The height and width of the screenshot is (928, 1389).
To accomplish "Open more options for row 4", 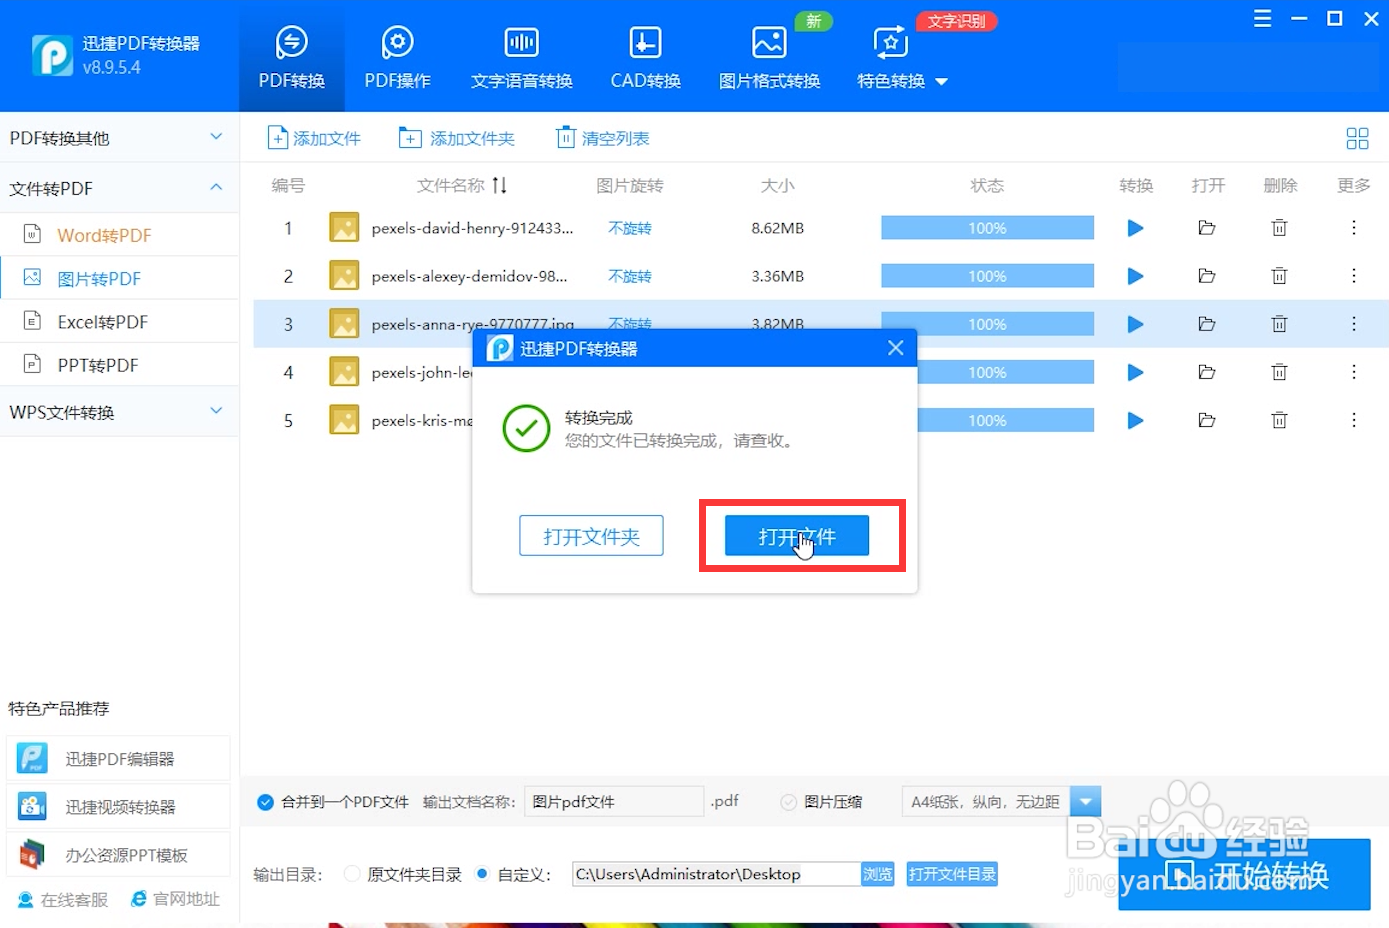I will click(x=1354, y=372).
